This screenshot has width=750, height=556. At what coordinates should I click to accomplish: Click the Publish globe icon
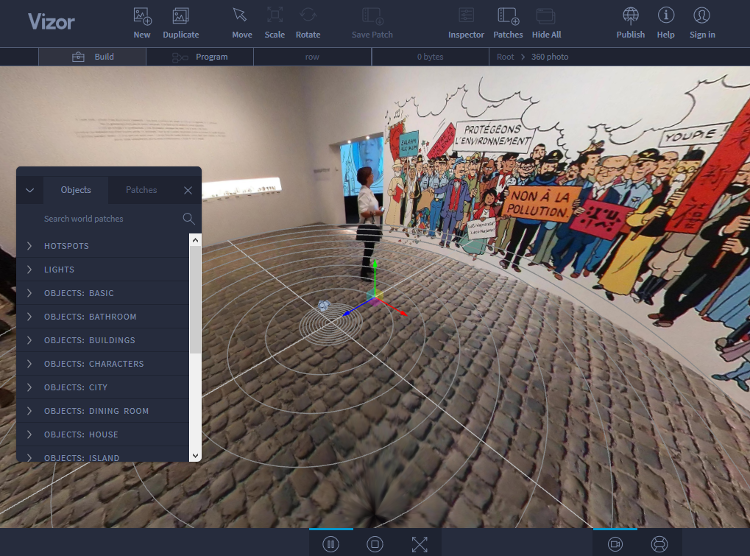point(630,16)
